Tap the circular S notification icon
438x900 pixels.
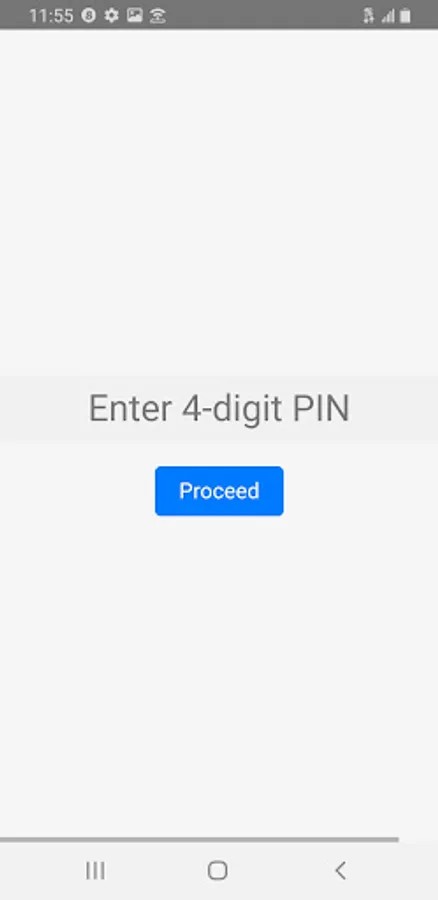(x=88, y=15)
